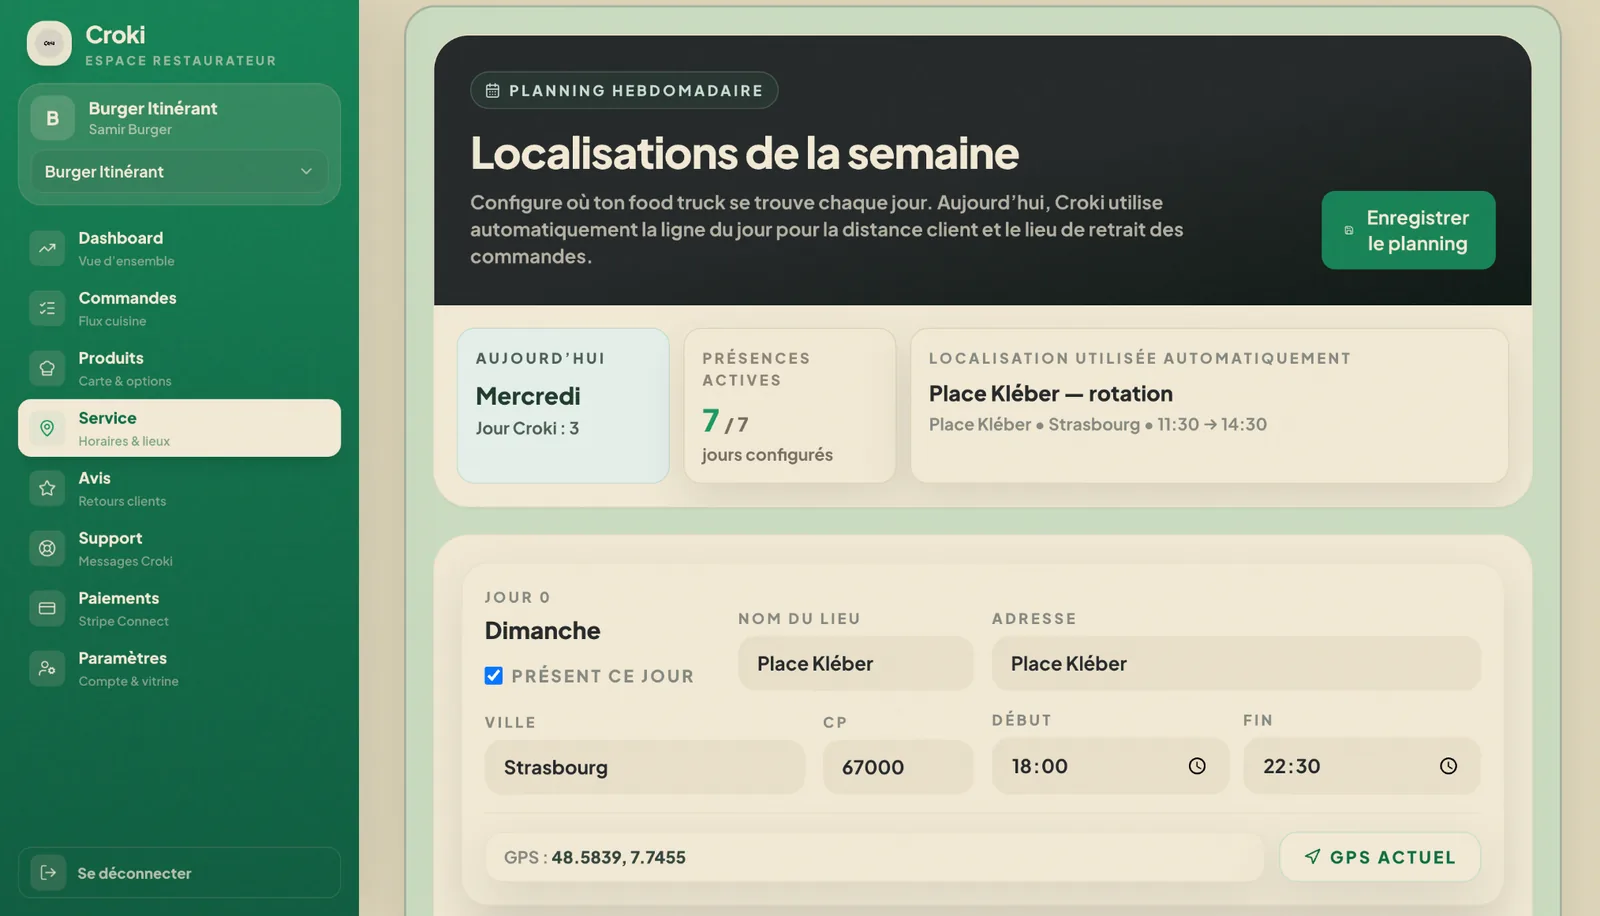Click the Début time field 18:00

click(1110, 766)
